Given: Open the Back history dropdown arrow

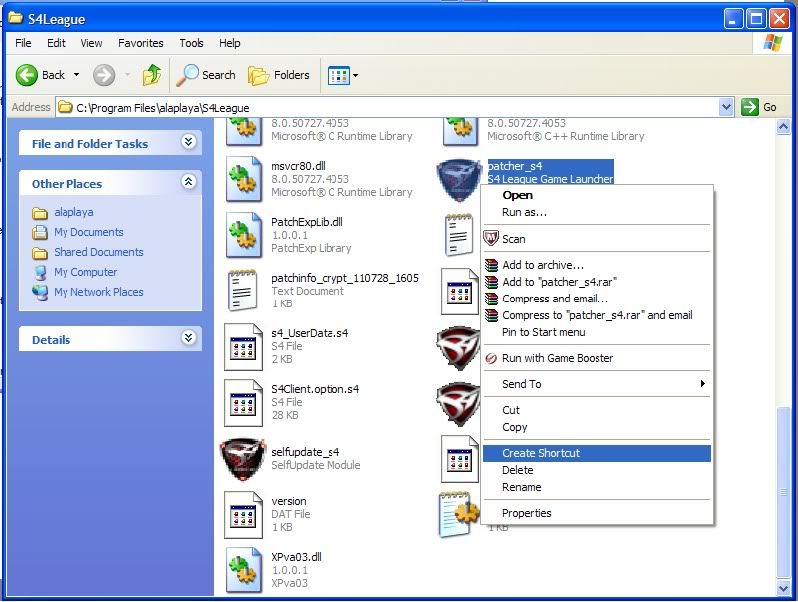Looking at the screenshot, I should click(x=76, y=75).
